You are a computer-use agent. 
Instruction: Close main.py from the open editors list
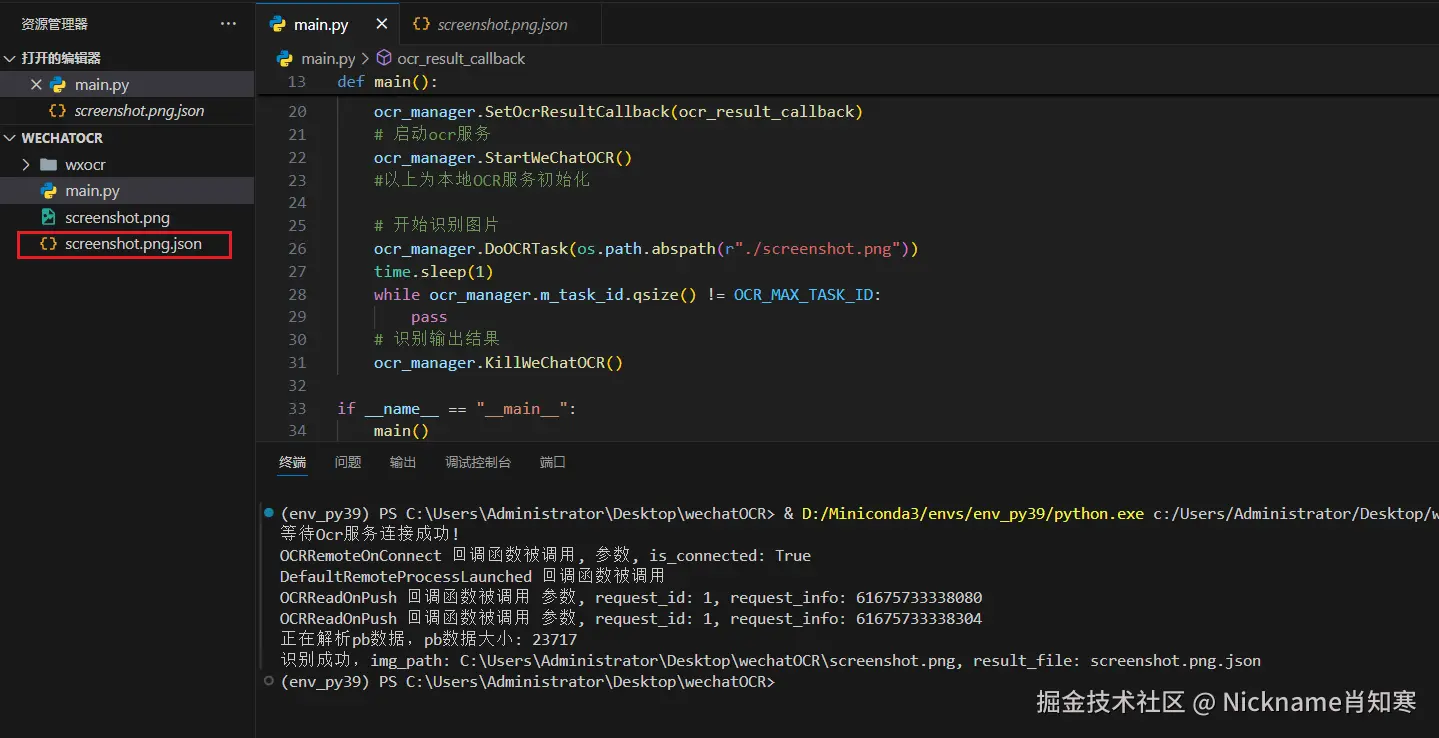coord(36,85)
